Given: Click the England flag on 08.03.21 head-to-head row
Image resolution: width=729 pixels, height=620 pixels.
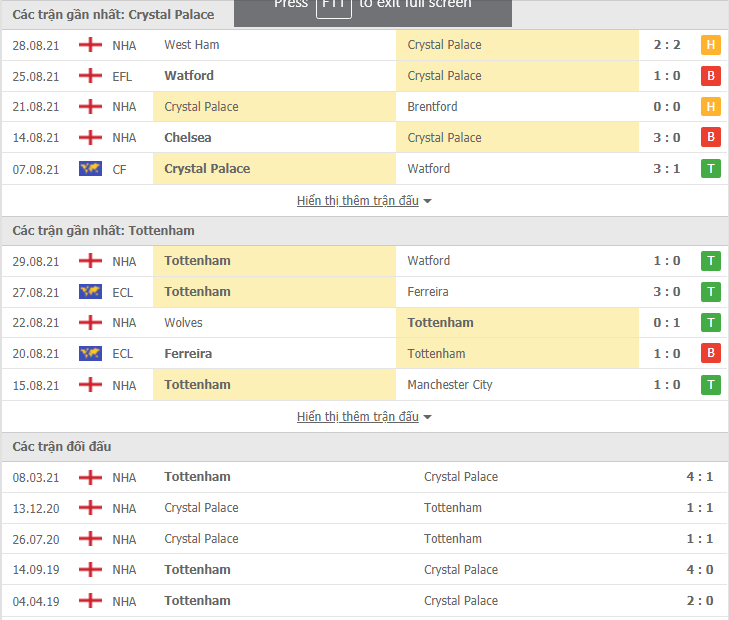Looking at the screenshot, I should pos(90,477).
